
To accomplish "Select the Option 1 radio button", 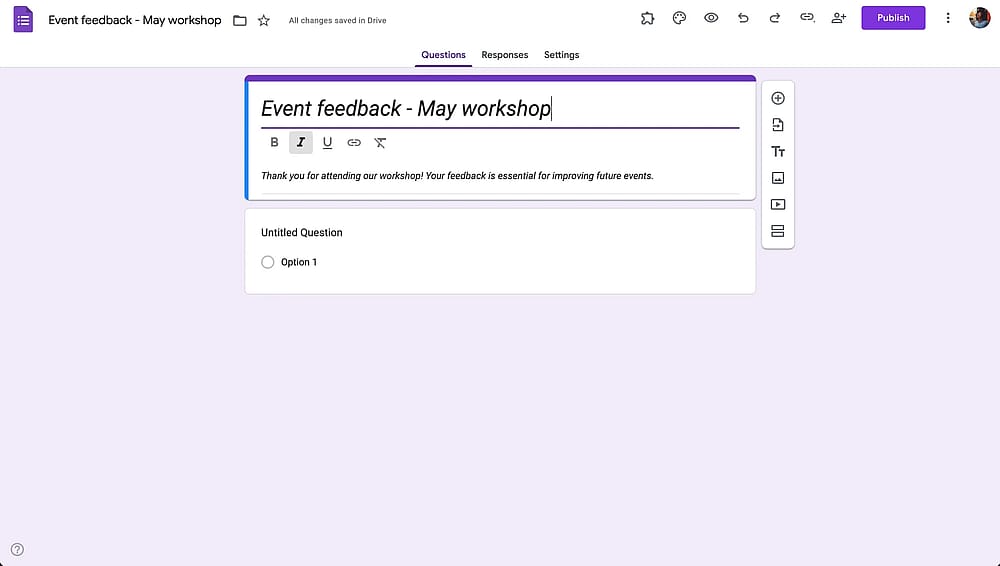I will tap(268, 262).
